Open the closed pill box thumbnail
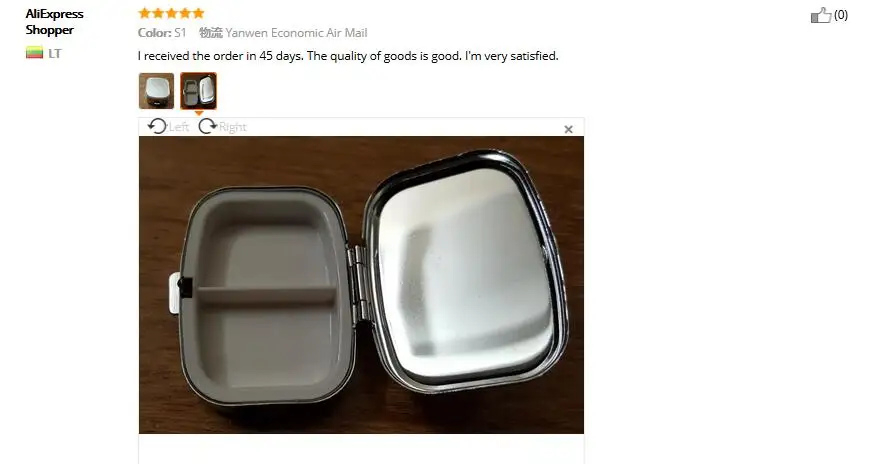This screenshot has height=464, width=869. [x=156, y=91]
